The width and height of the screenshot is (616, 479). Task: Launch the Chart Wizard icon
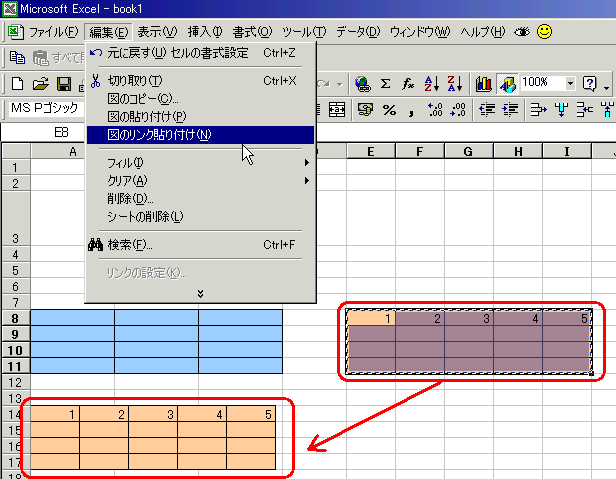[x=484, y=83]
